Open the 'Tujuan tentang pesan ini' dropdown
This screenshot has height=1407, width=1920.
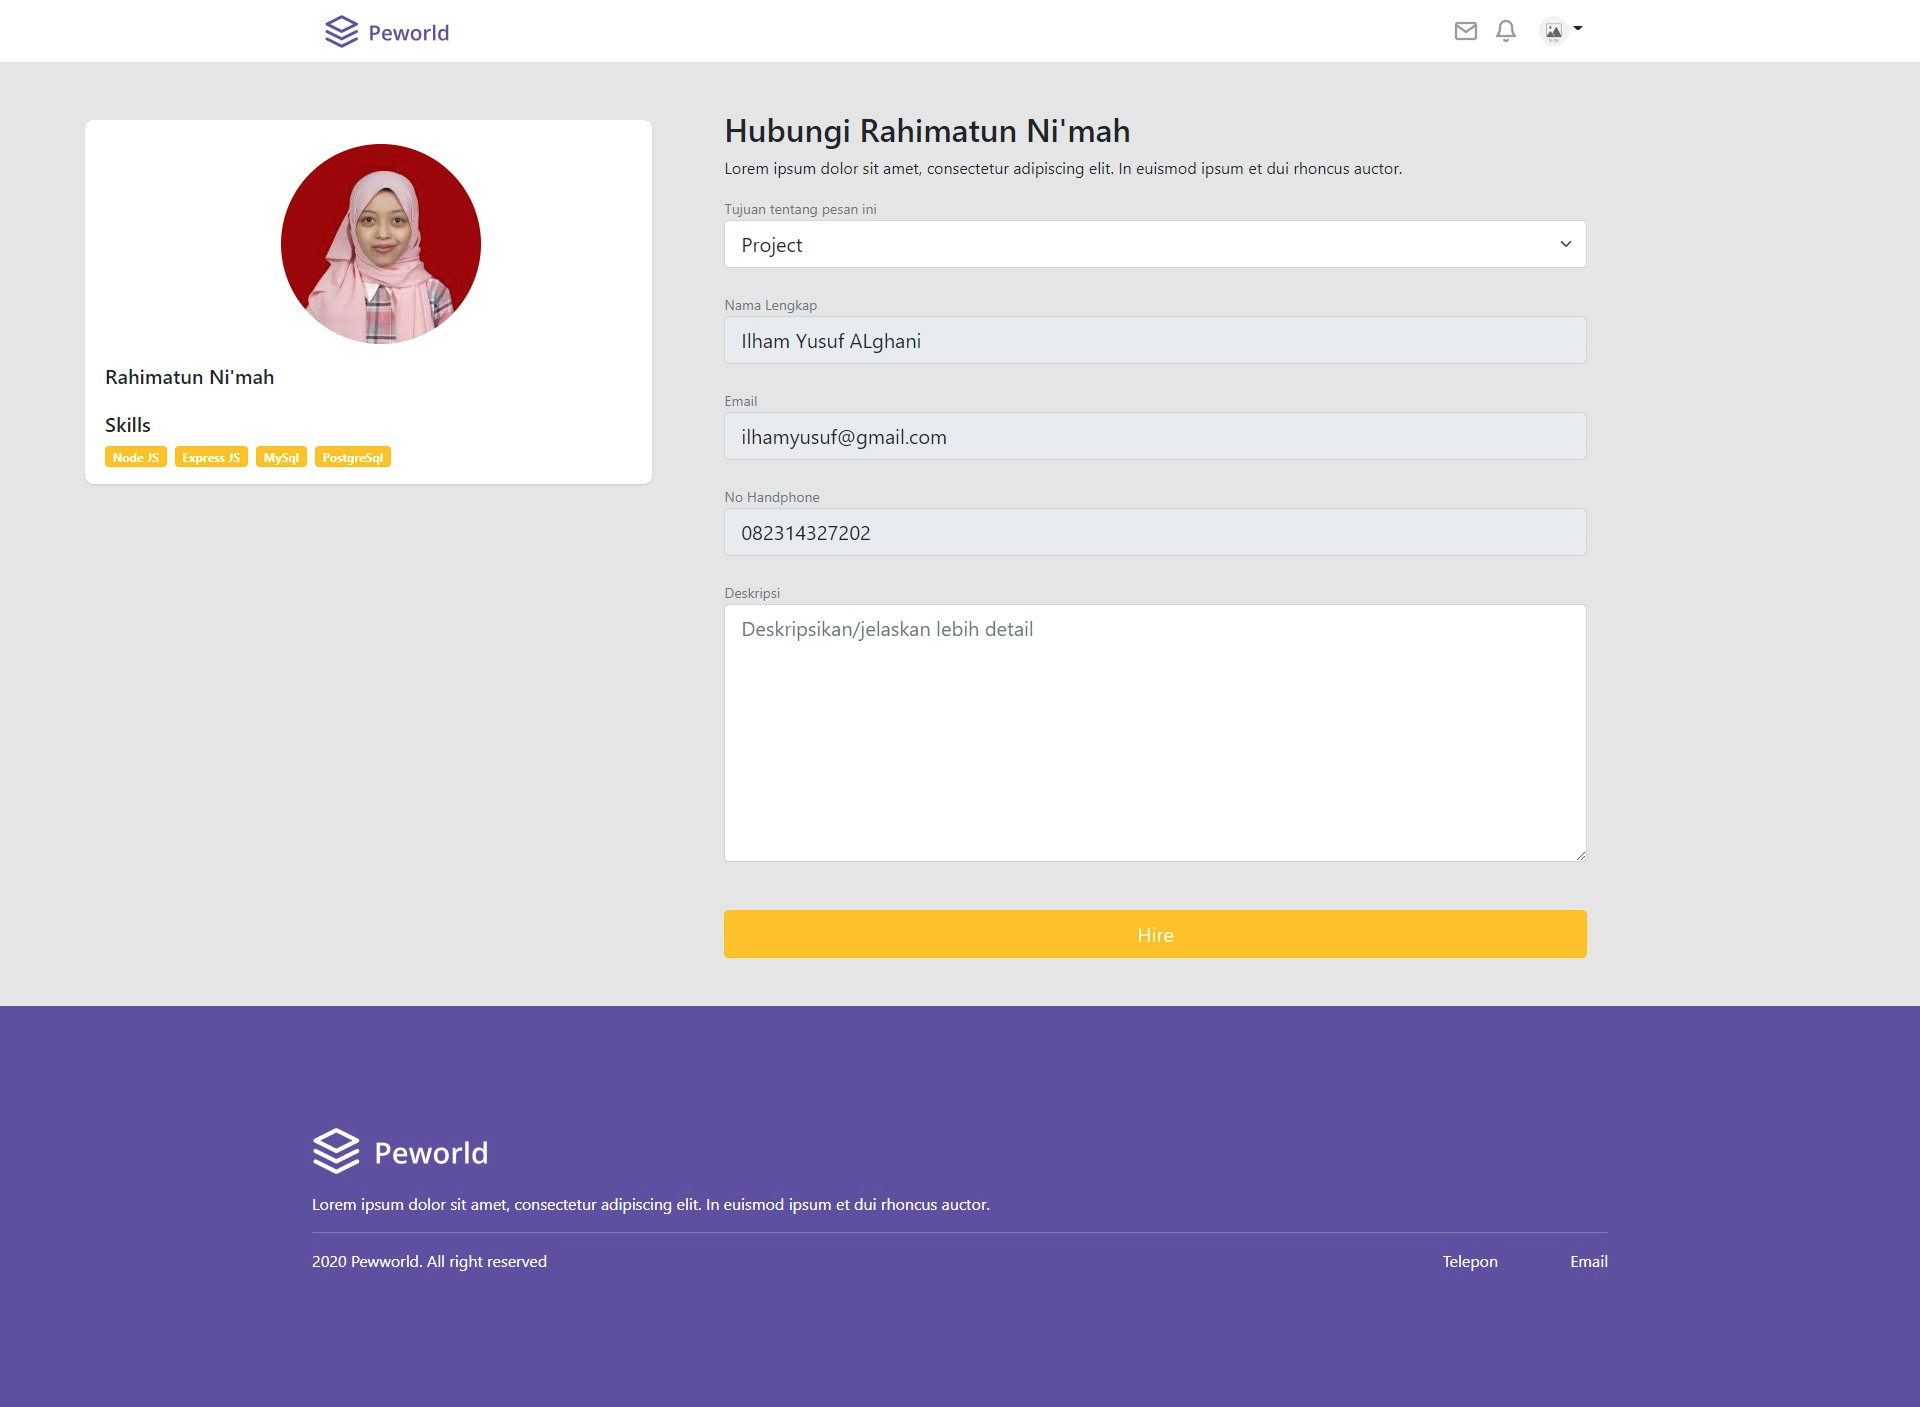point(1154,244)
